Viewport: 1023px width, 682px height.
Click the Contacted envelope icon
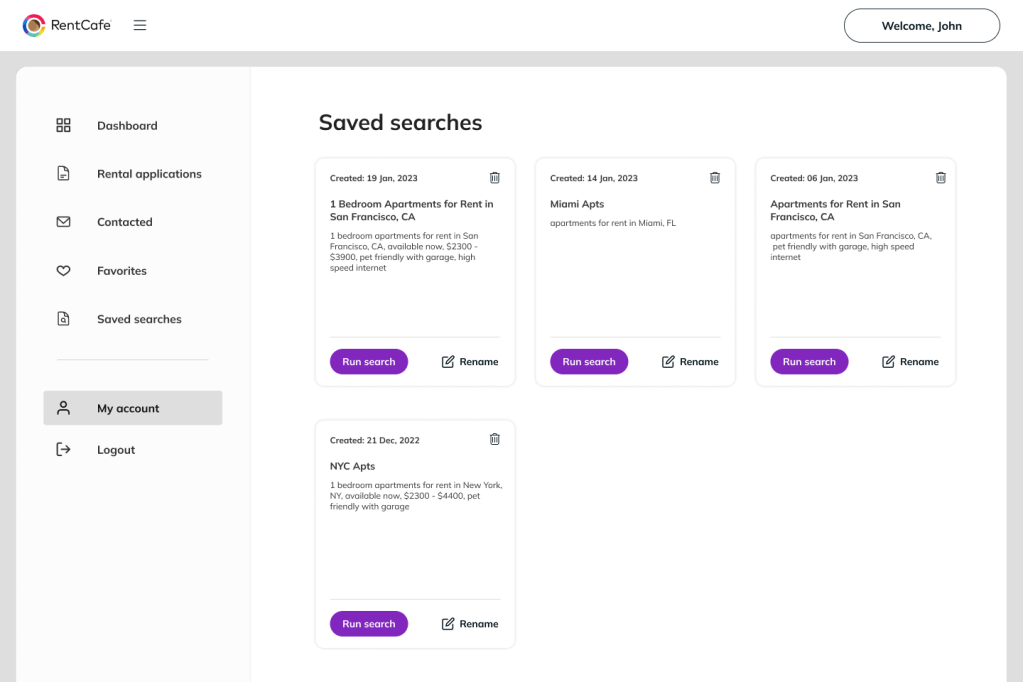coord(63,222)
